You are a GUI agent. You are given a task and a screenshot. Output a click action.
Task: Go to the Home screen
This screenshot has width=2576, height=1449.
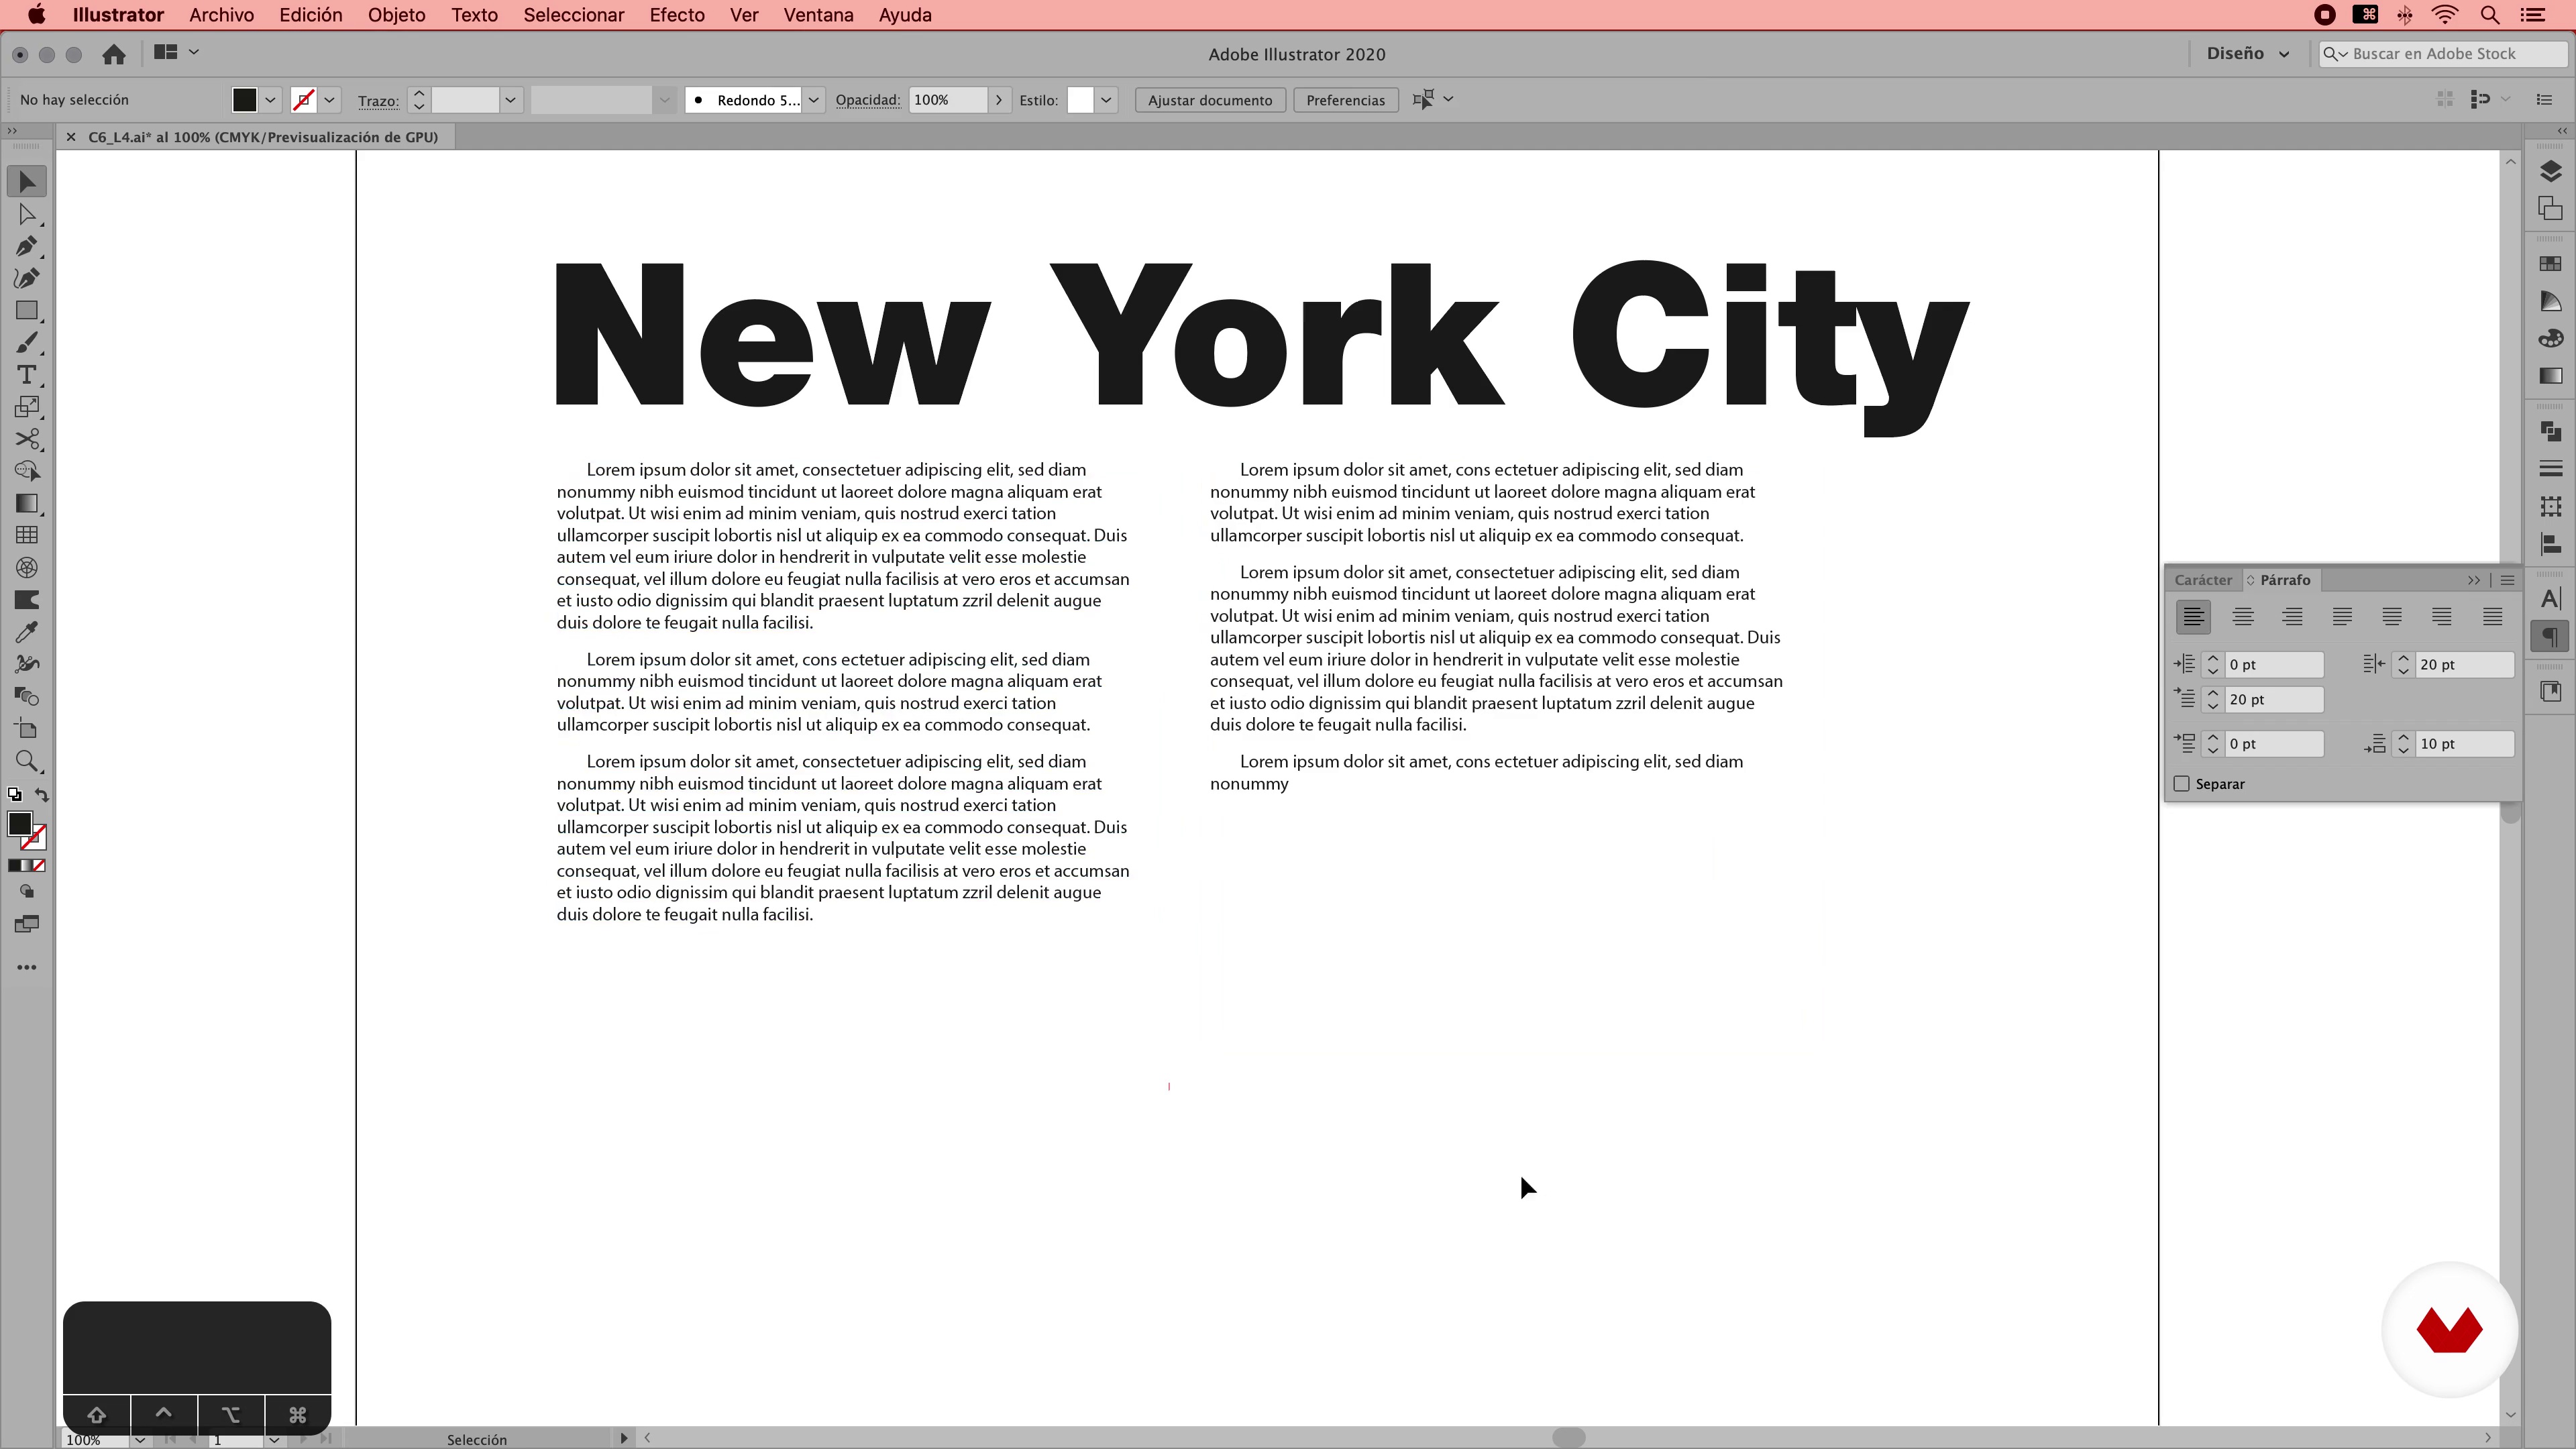pos(114,54)
